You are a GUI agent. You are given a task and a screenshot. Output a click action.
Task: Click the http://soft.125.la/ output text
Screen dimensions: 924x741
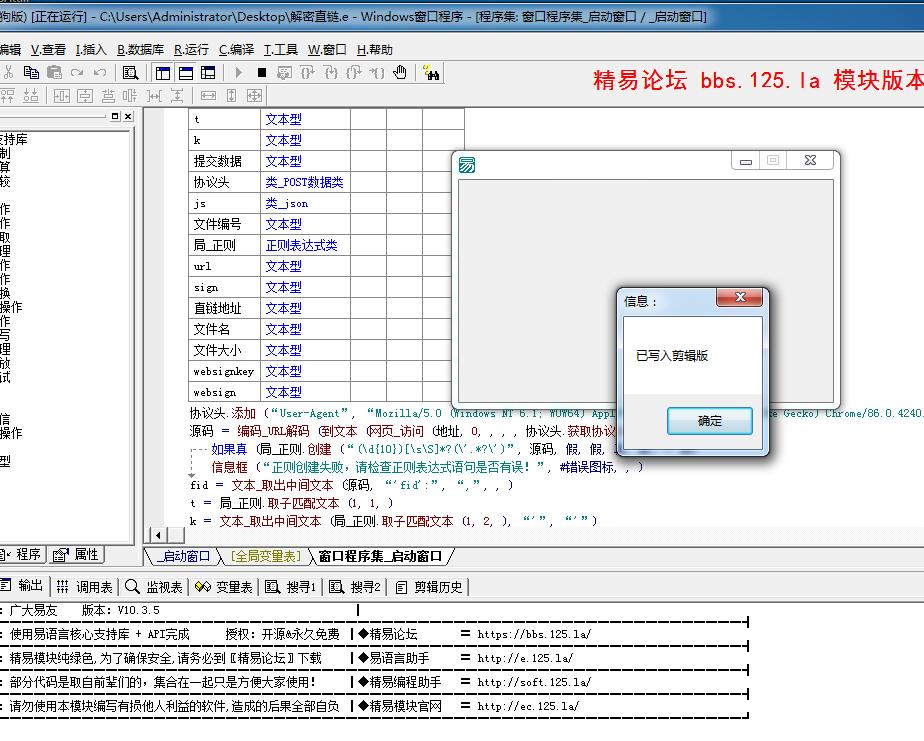click(534, 682)
